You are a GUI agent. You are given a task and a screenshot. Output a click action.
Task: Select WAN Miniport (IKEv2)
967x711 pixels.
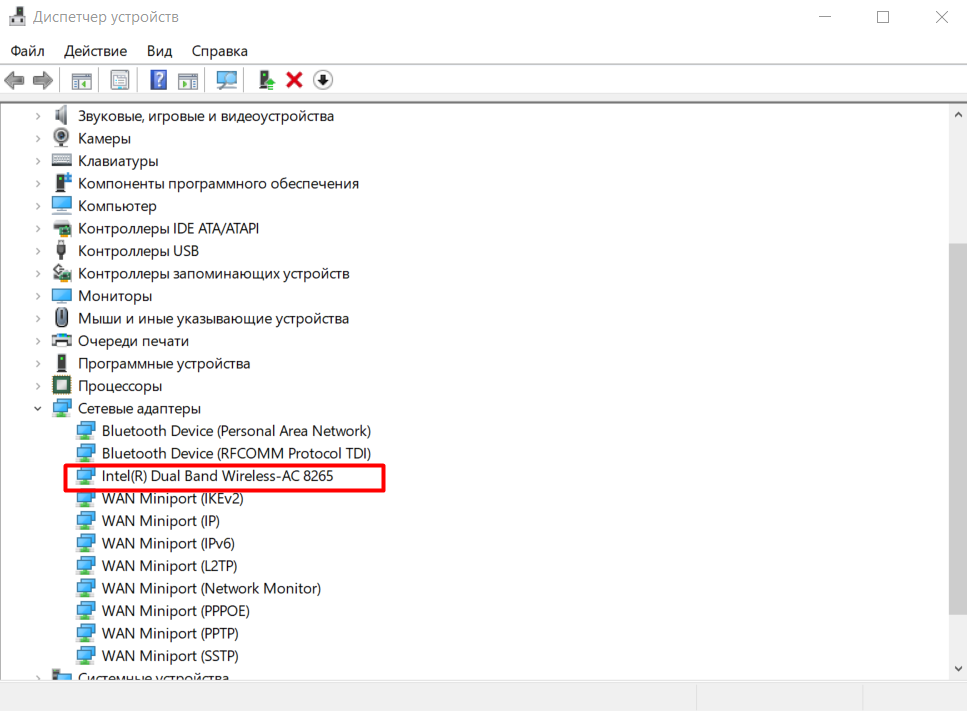(x=173, y=498)
